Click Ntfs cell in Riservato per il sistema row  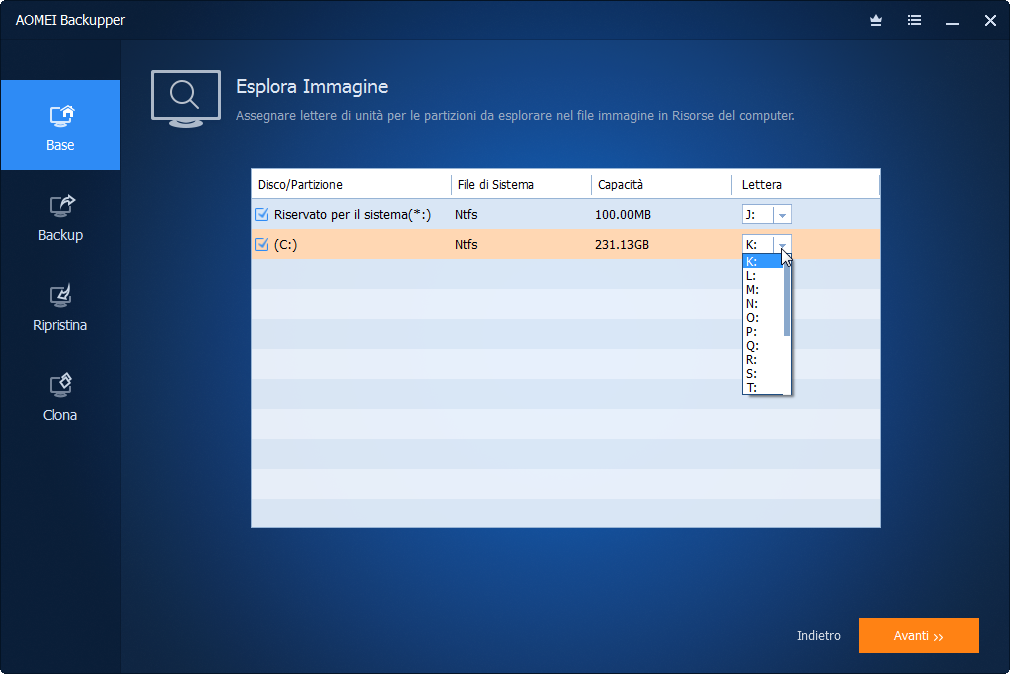466,215
